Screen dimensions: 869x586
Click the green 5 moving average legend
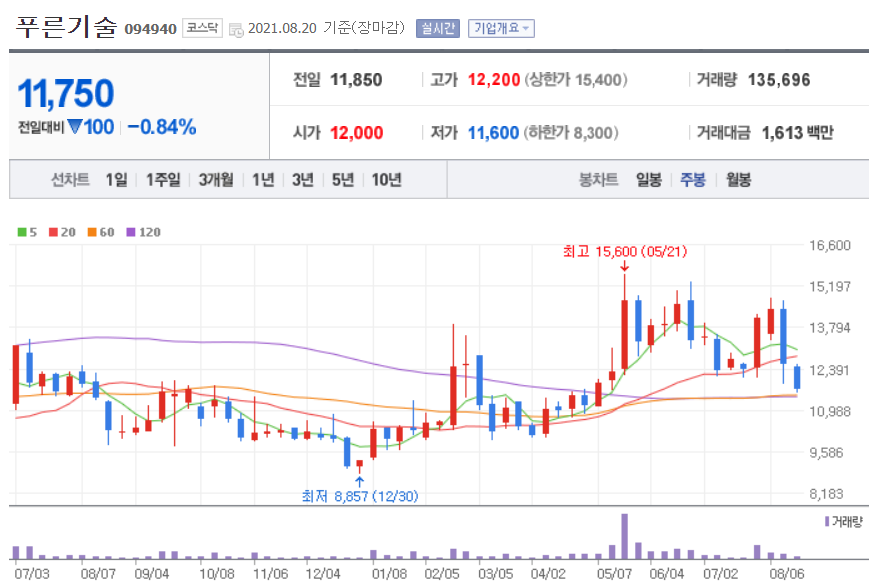tap(28, 232)
